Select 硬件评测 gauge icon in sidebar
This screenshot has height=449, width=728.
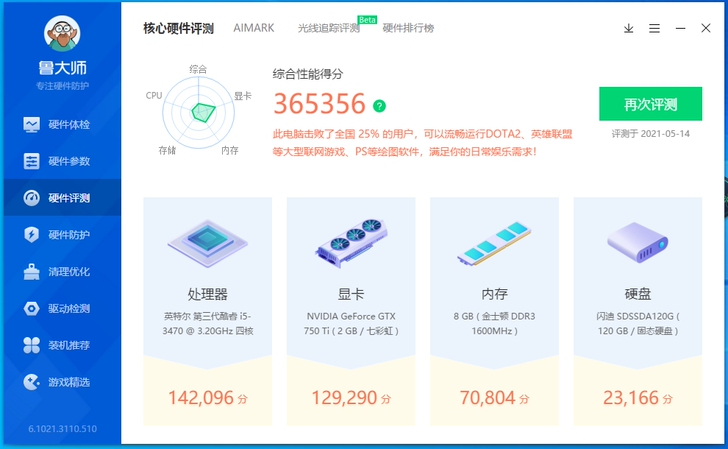[32, 198]
